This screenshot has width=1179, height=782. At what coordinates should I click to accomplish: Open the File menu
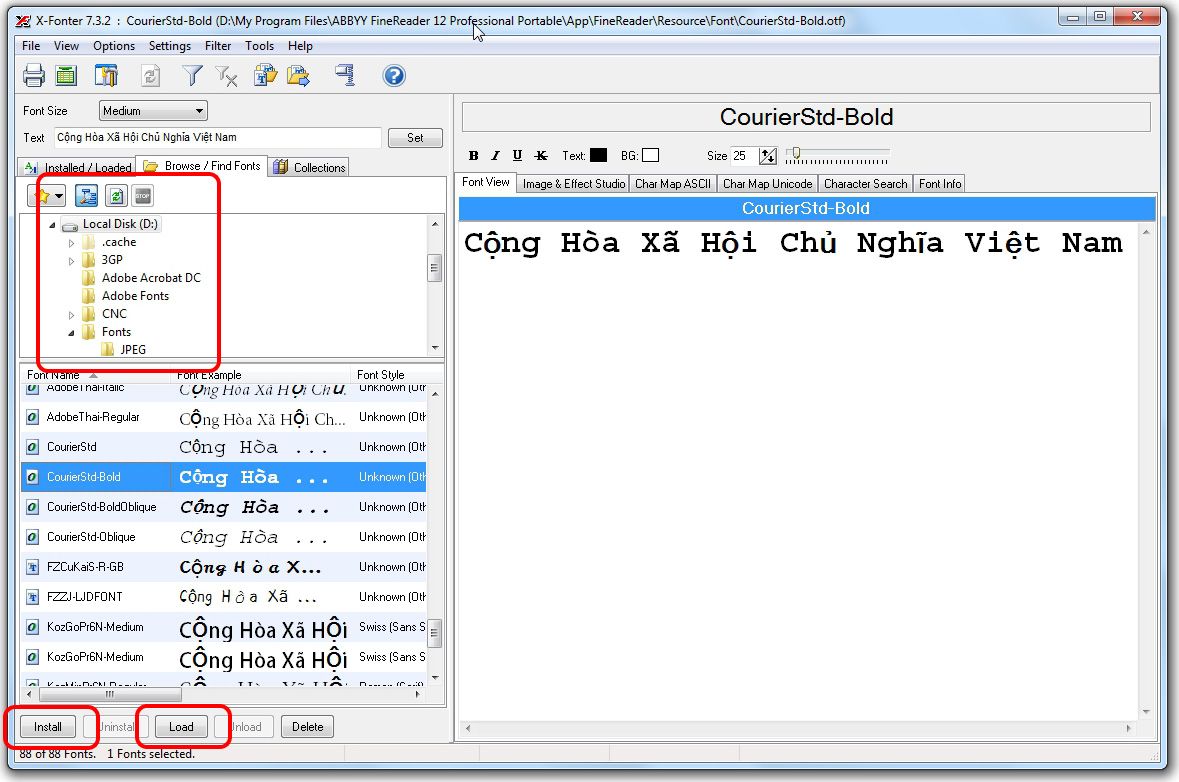(31, 46)
